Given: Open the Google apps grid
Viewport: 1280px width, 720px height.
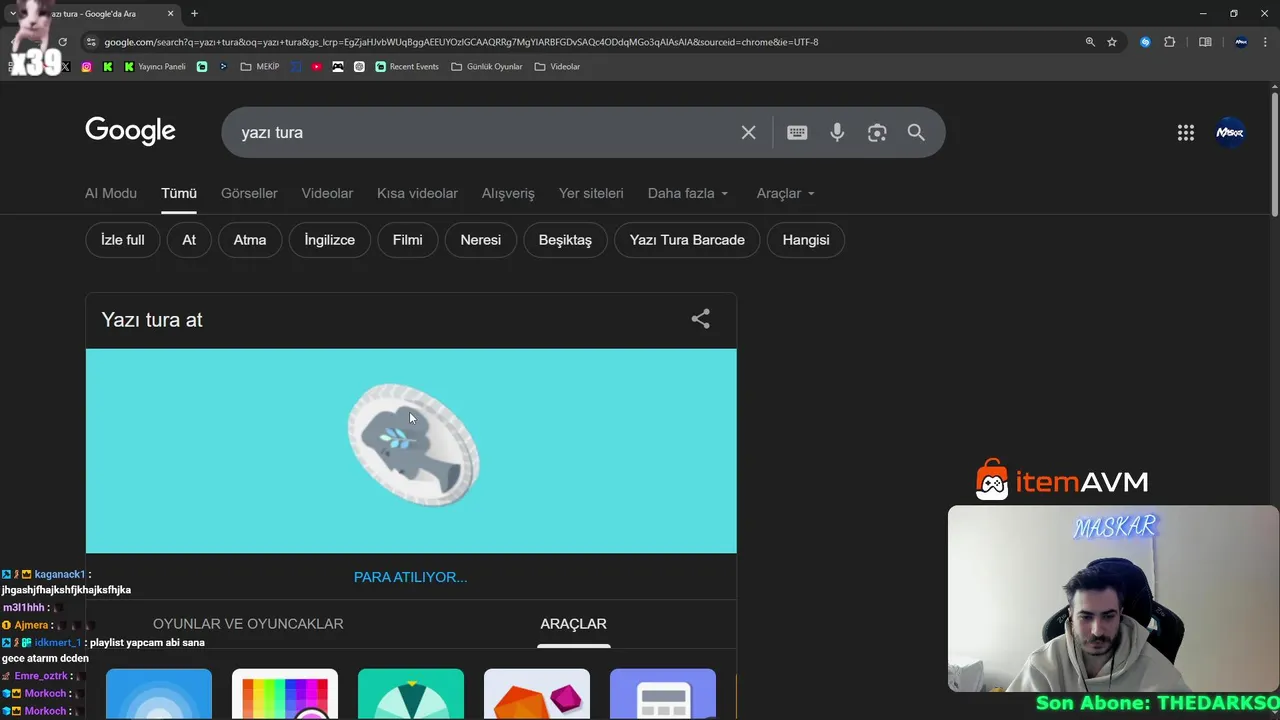Looking at the screenshot, I should [1186, 132].
